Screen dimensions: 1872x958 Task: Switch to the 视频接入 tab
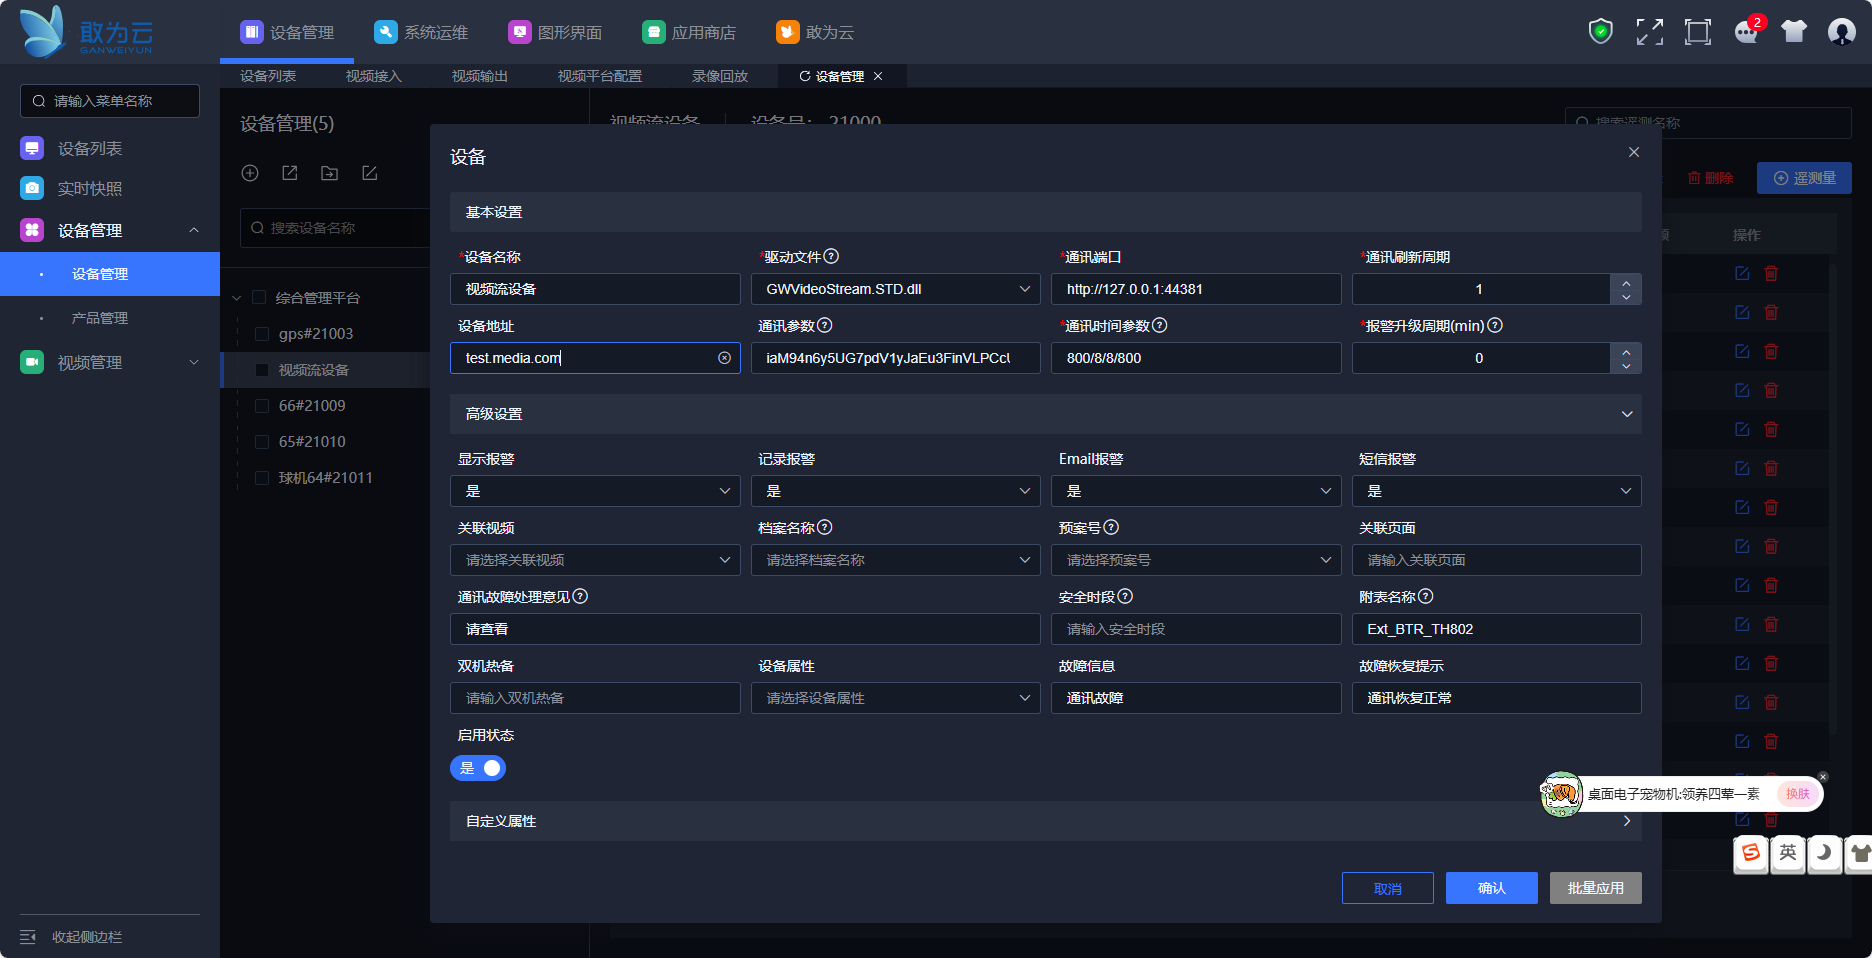373,76
